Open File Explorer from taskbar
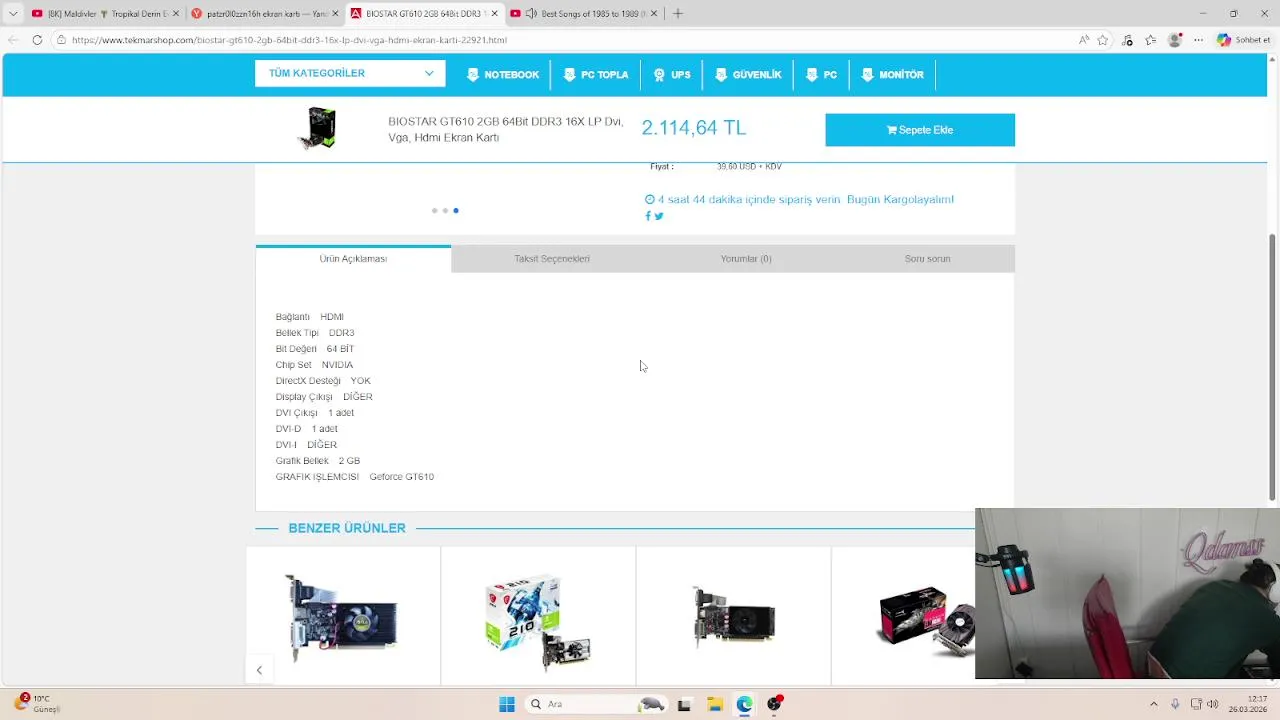Viewport: 1280px width, 720px height. (714, 704)
